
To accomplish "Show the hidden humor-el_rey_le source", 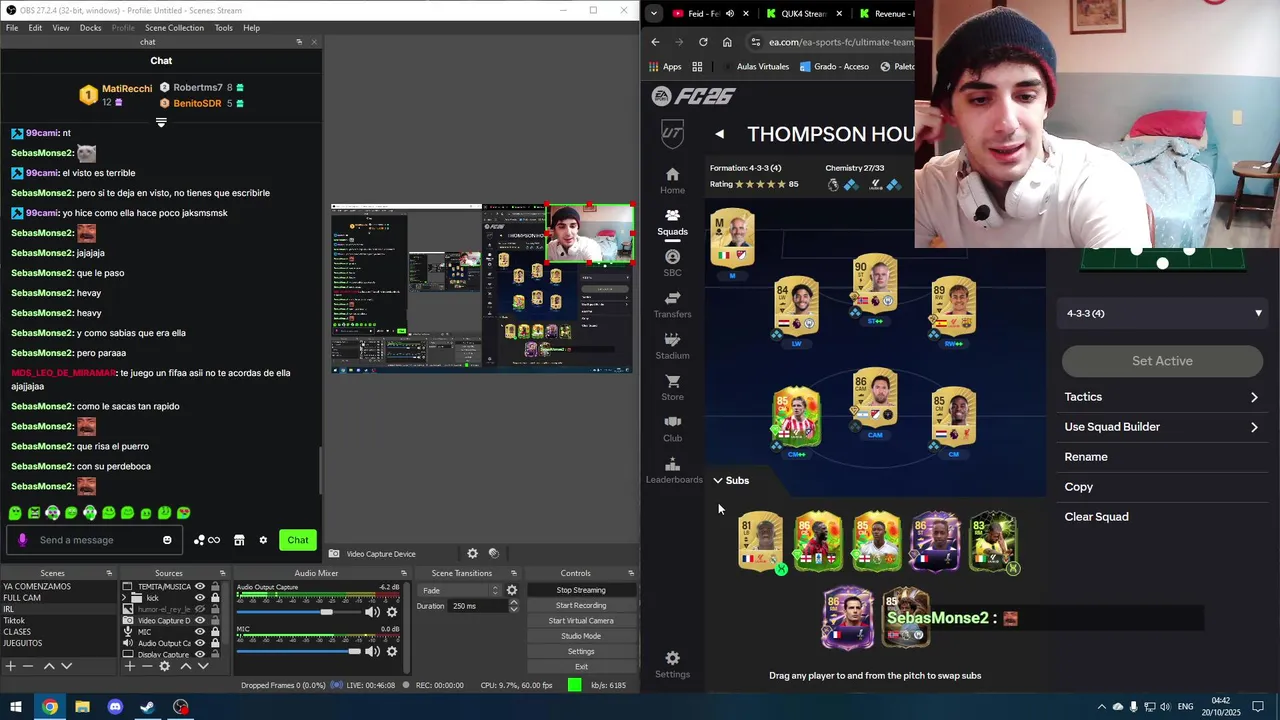I will click(200, 609).
